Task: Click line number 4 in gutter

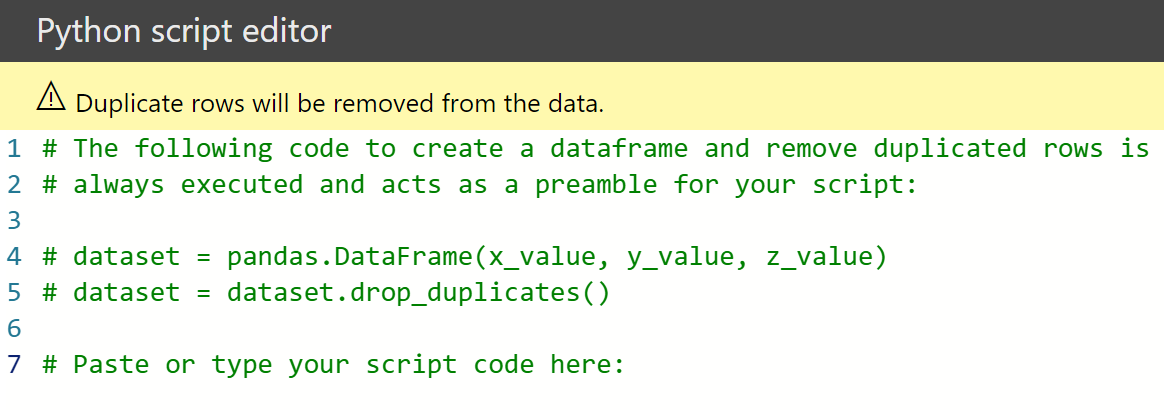Action: (x=13, y=257)
